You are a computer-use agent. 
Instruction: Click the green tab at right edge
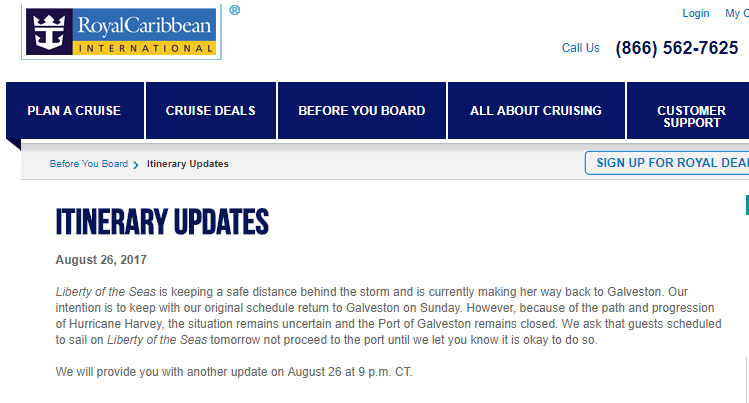point(747,205)
